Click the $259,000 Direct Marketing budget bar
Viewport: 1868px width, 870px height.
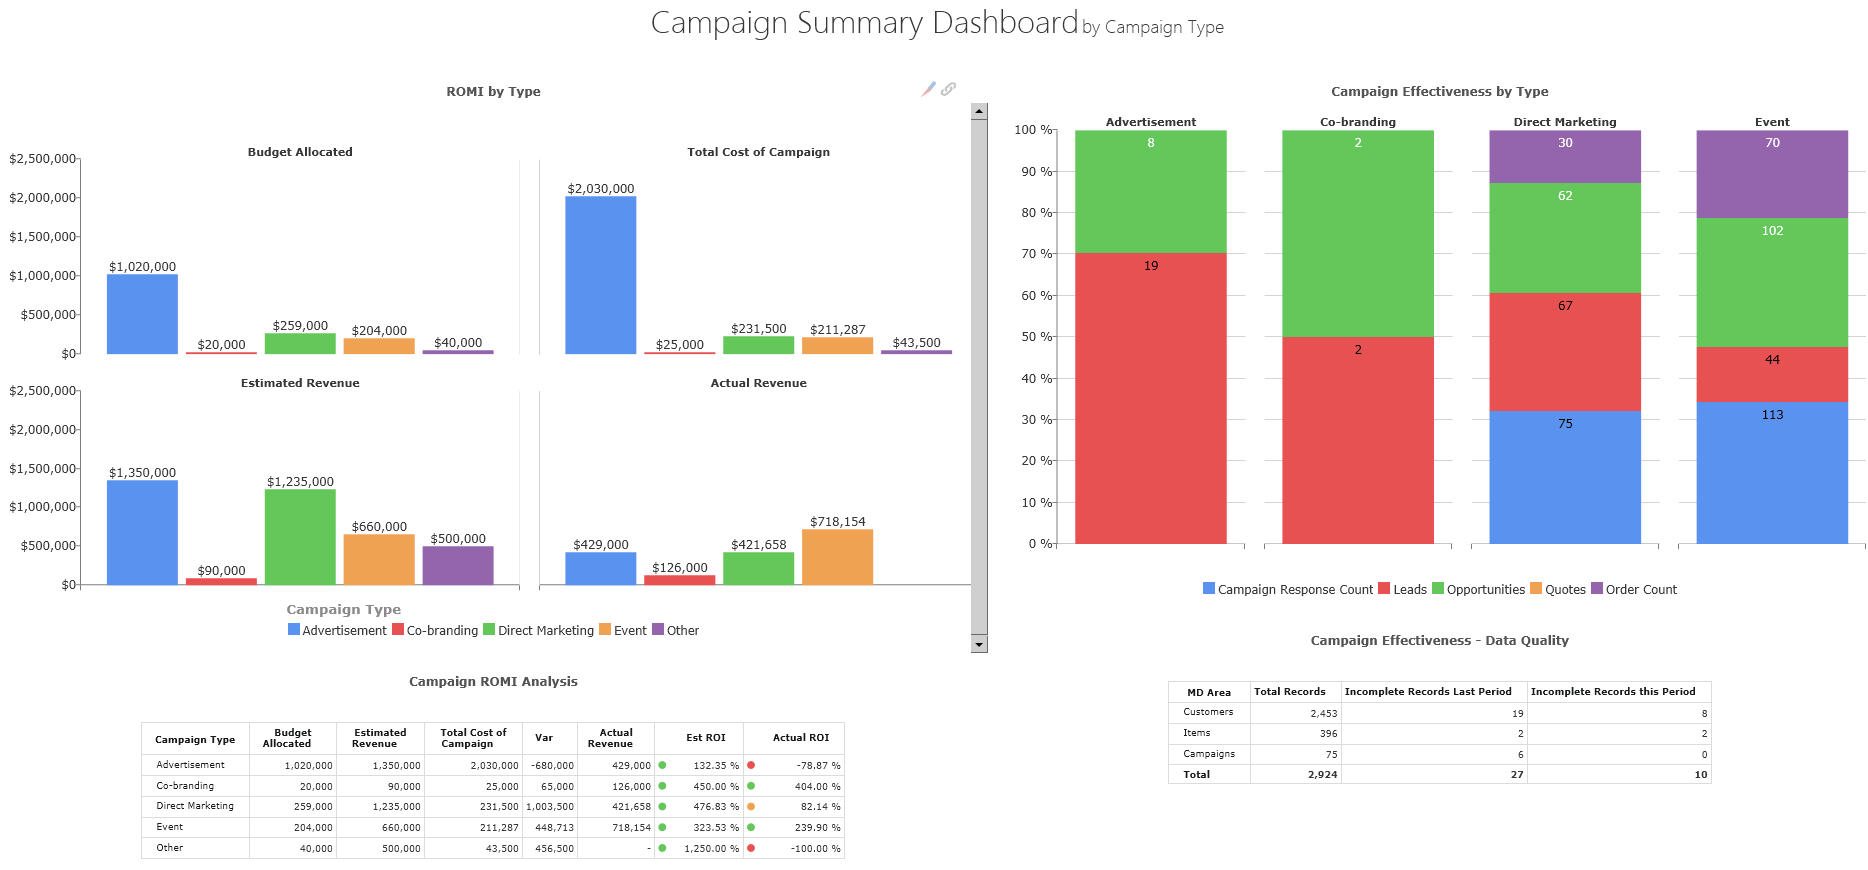click(x=300, y=344)
